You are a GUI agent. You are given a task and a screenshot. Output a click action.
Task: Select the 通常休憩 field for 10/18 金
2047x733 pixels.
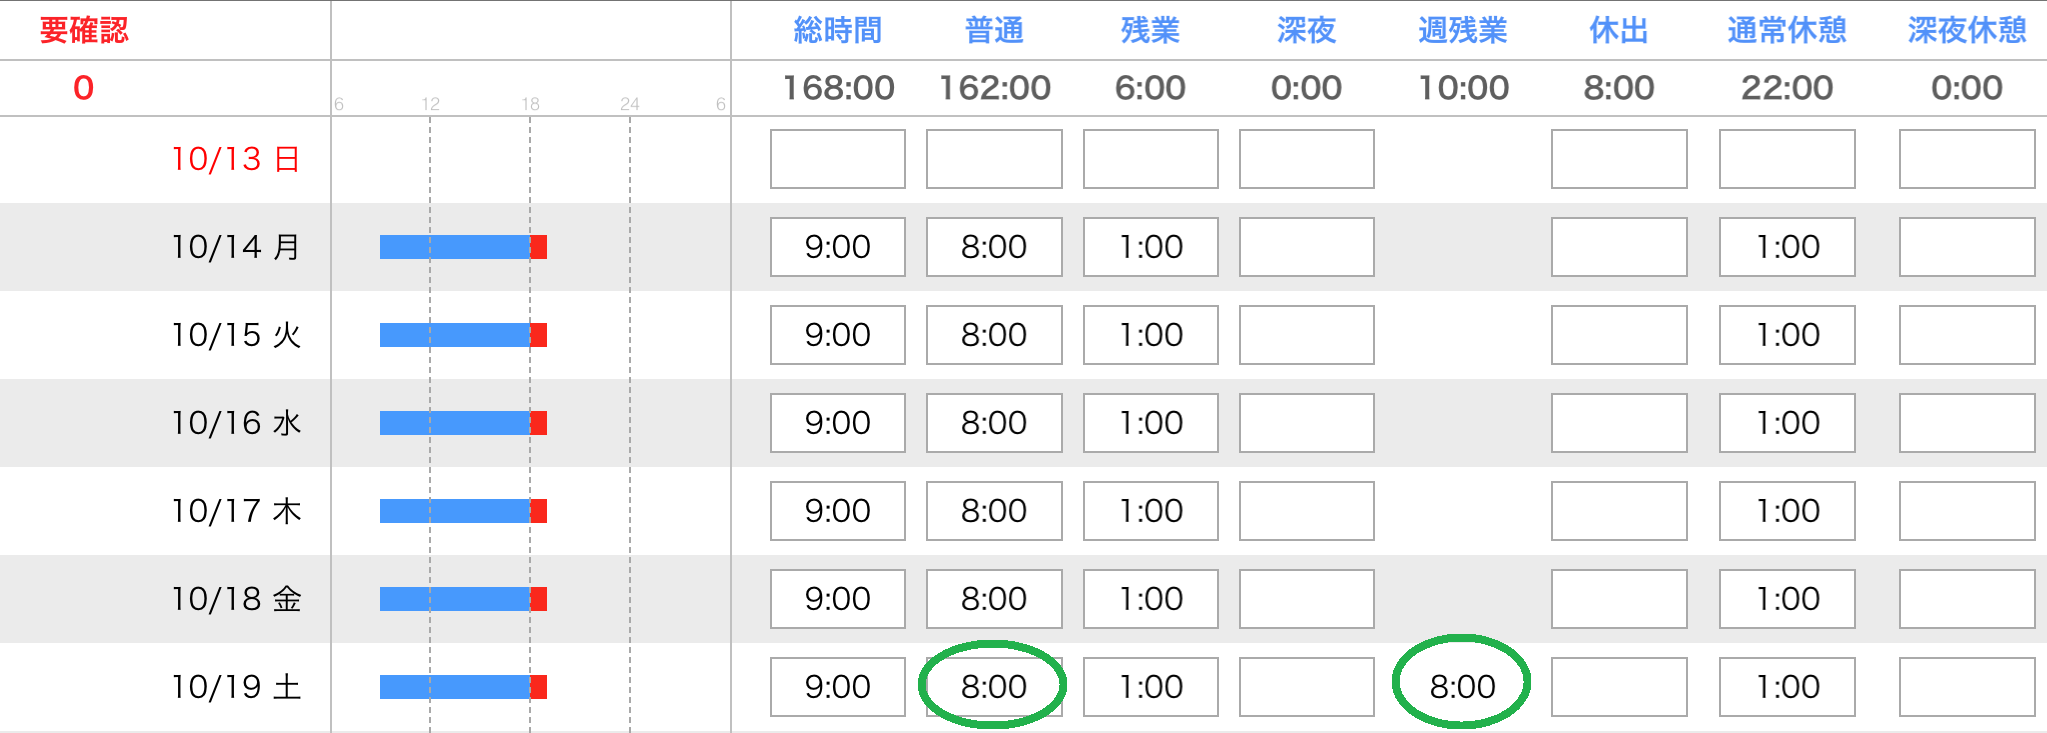[1787, 599]
